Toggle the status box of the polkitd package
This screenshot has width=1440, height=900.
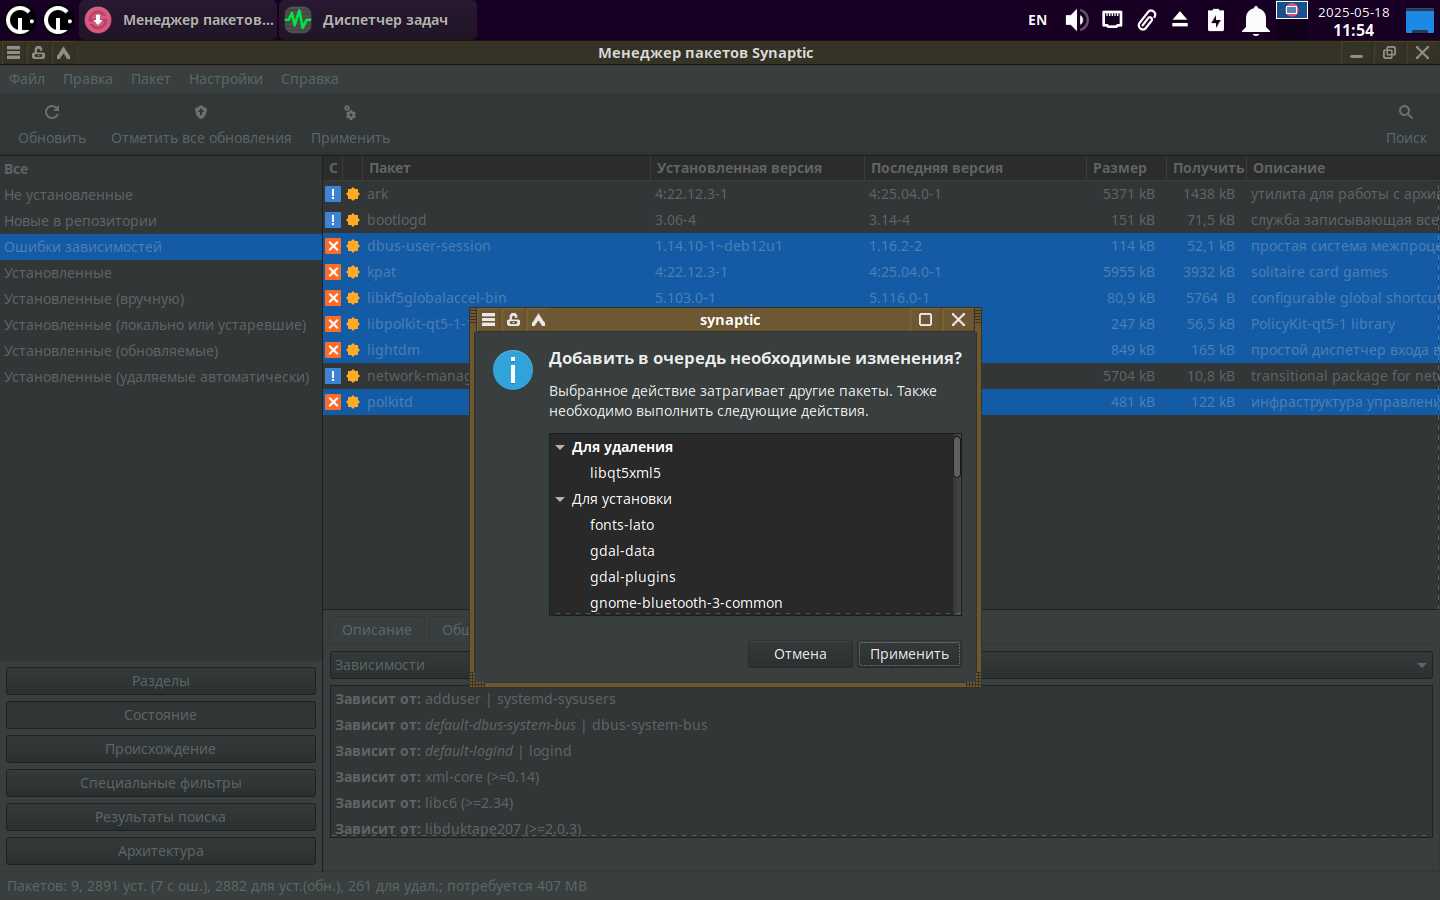click(x=333, y=402)
